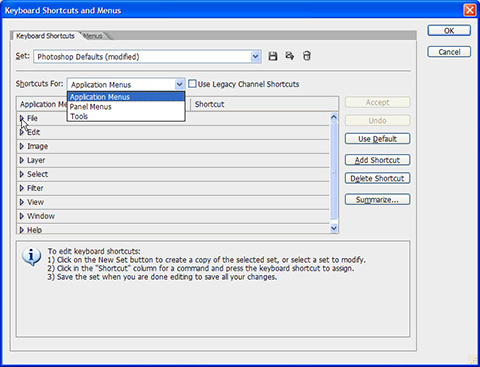
Task: Select the Window row label
Action: (x=41, y=216)
